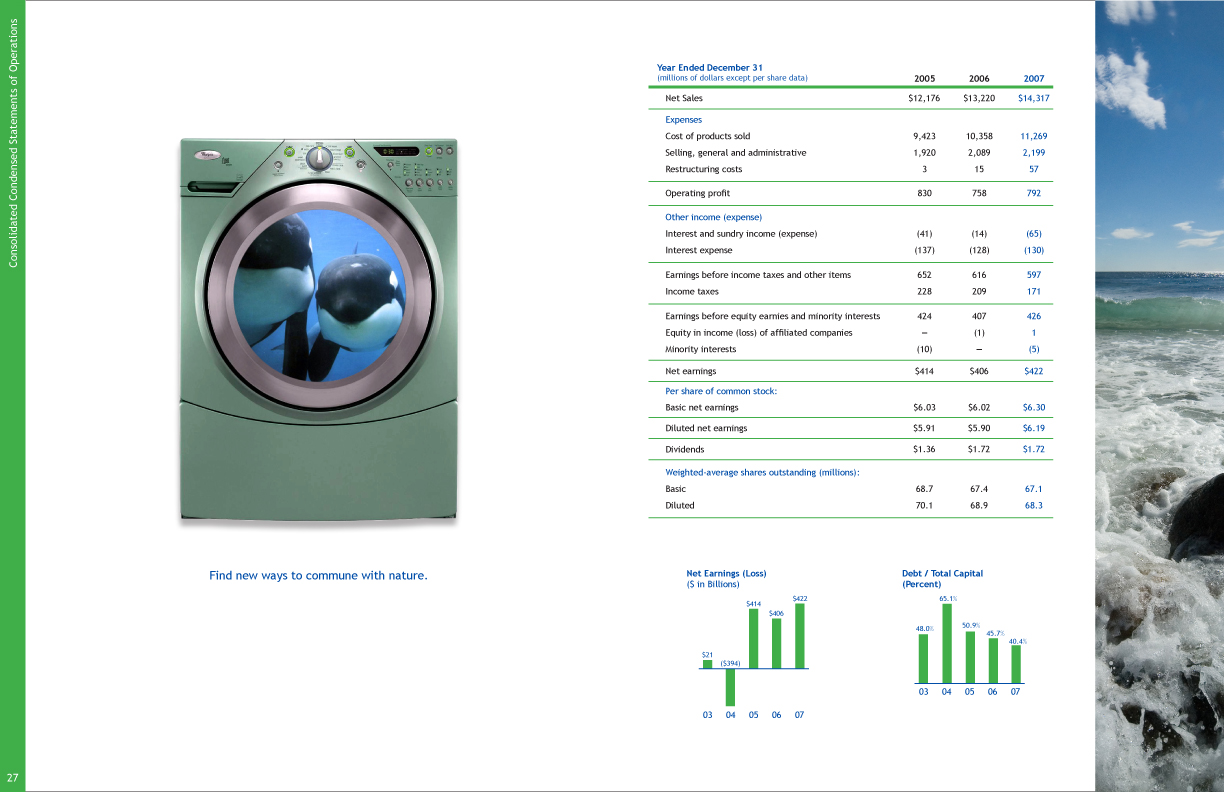Screen dimensions: 1224x792
Task: Click the page number 27
Action: click(x=13, y=778)
